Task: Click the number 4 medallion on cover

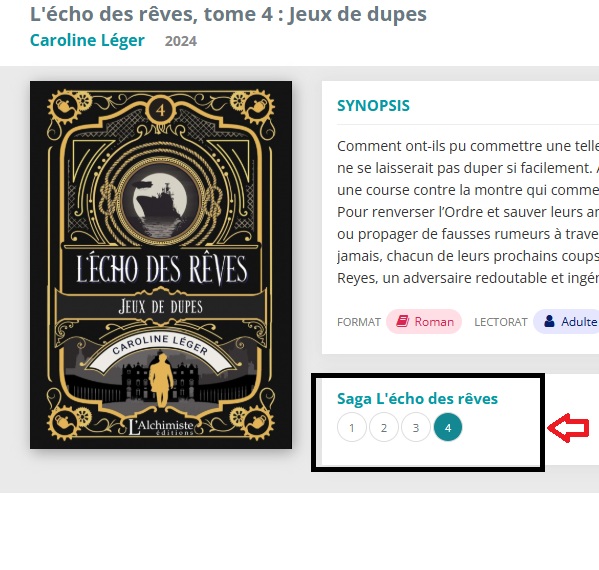Action: coord(160,111)
